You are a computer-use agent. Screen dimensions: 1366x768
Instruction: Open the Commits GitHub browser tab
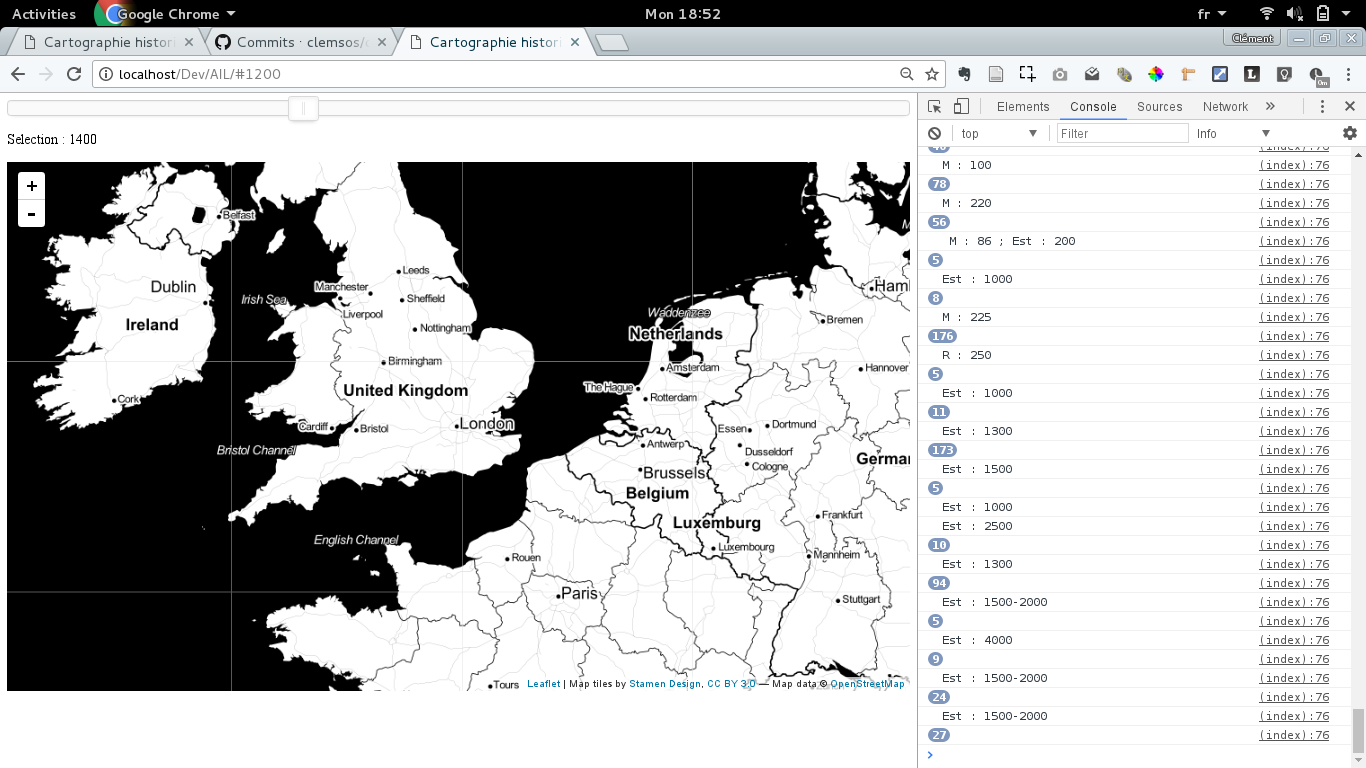pyautogui.click(x=300, y=42)
